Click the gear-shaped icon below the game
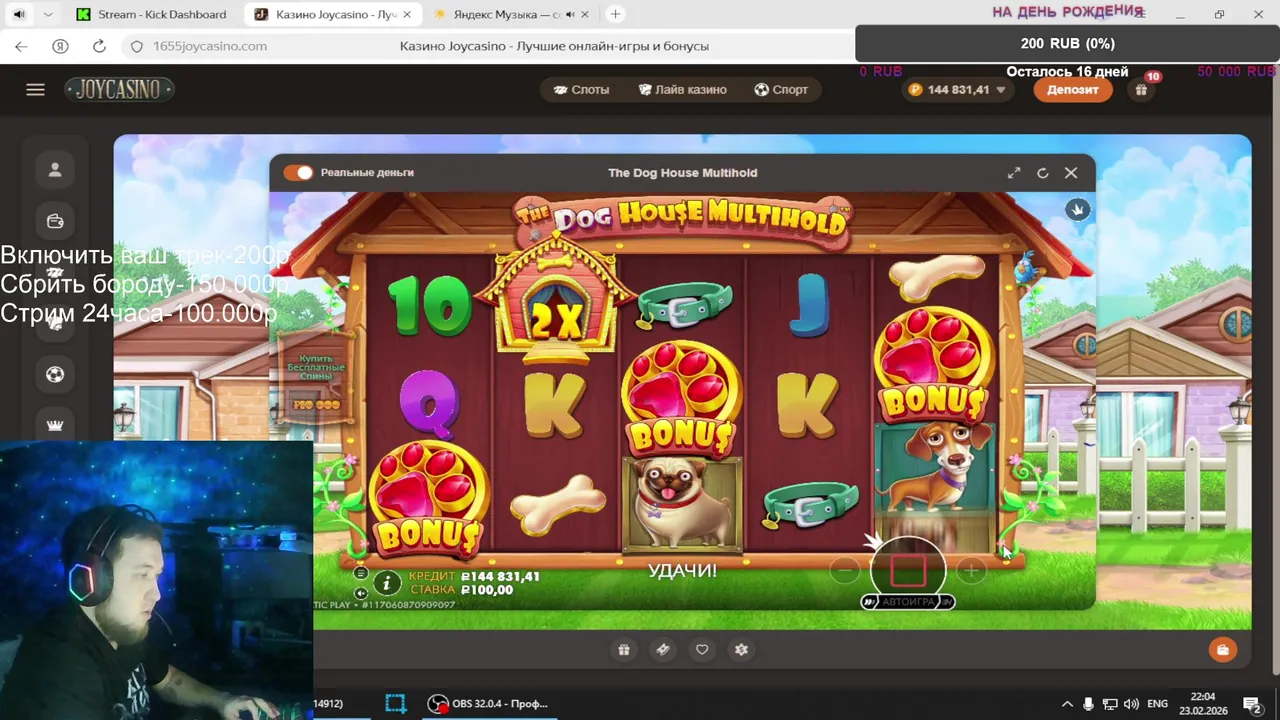The width and height of the screenshot is (1280, 720). coord(741,650)
